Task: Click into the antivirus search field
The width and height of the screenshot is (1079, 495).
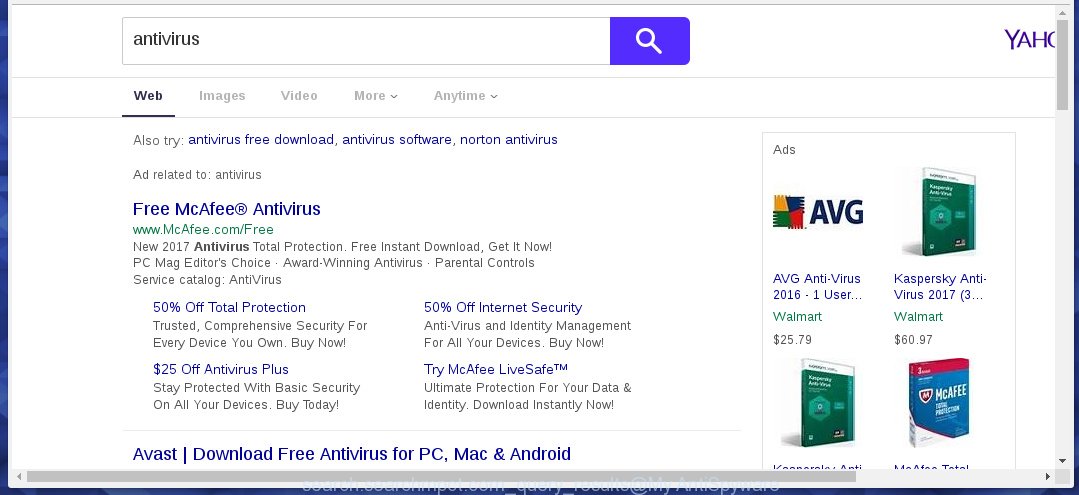Action: click(x=366, y=41)
